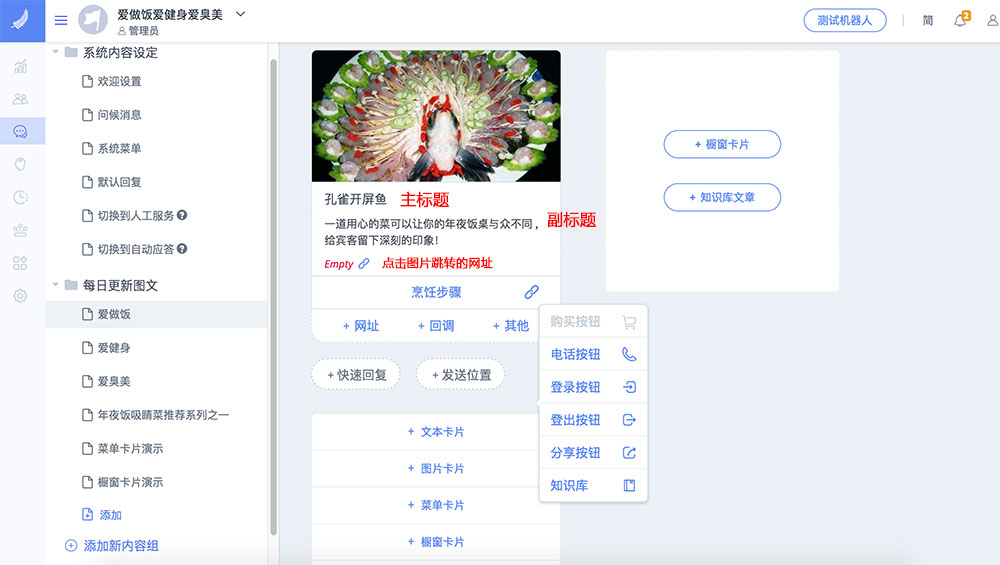Click the 烹饪步骤 card button
Image resolution: width=1000 pixels, height=565 pixels.
436,292
